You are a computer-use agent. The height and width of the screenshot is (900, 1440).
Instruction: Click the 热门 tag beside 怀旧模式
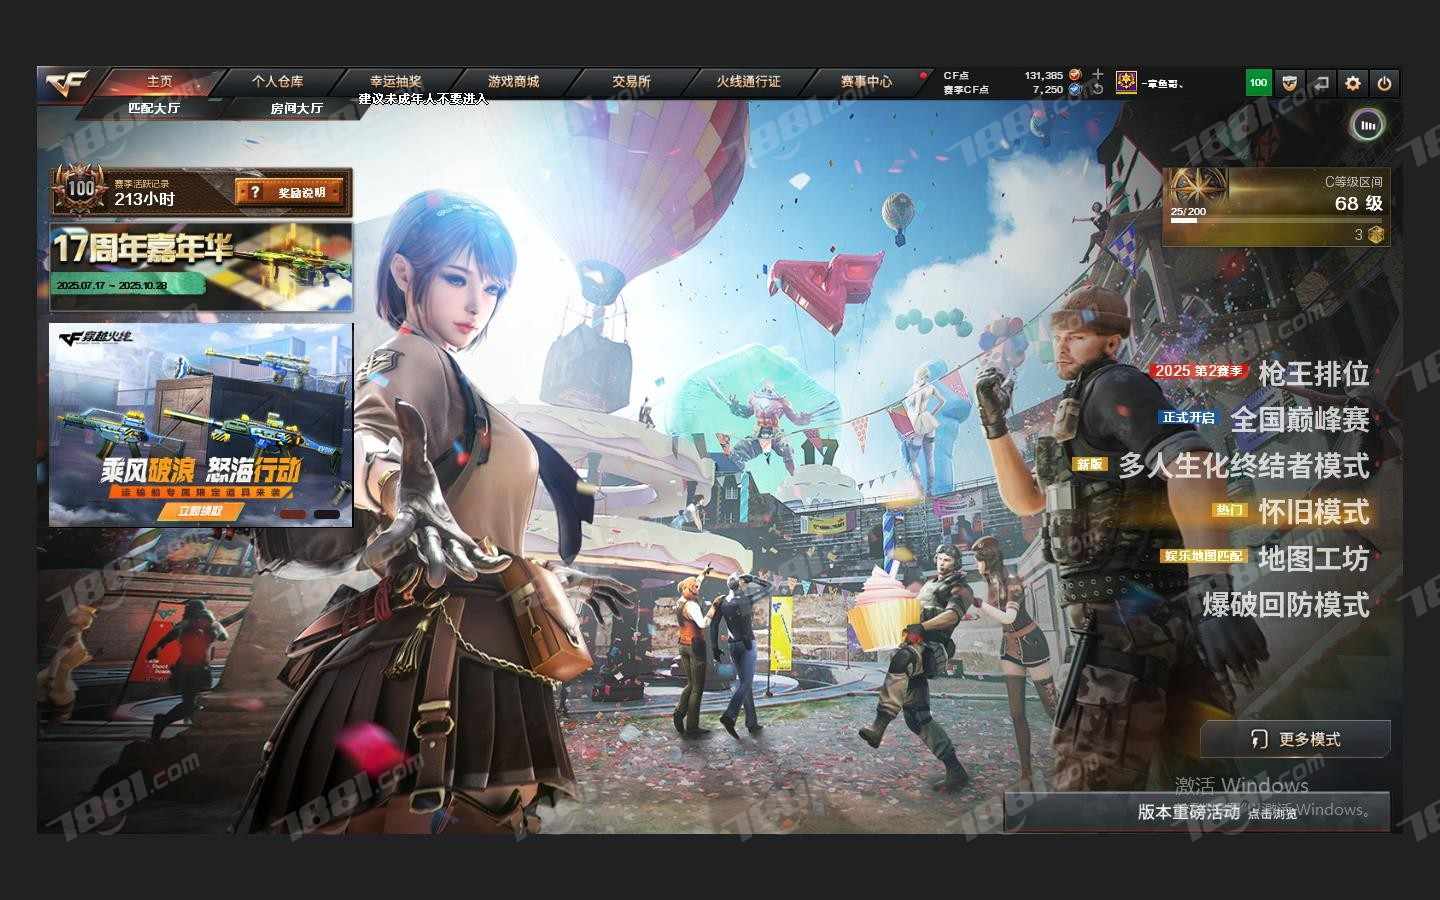coord(1229,510)
